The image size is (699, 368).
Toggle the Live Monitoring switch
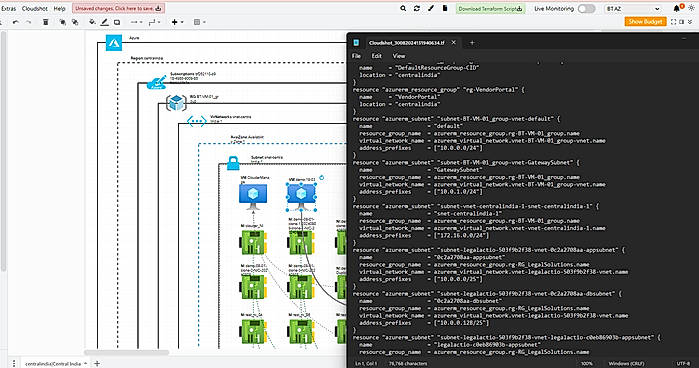[x=586, y=8]
